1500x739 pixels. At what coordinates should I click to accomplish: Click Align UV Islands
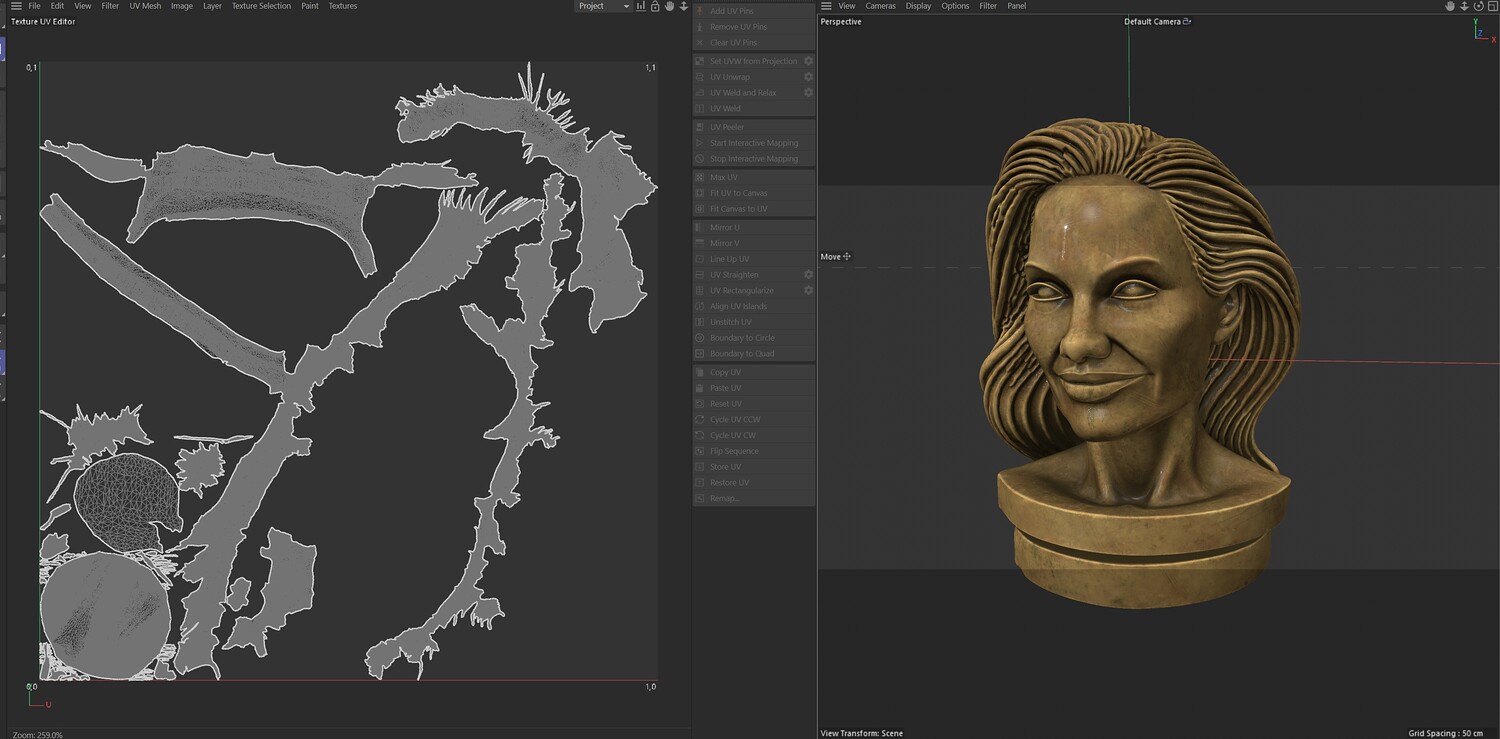click(754, 306)
